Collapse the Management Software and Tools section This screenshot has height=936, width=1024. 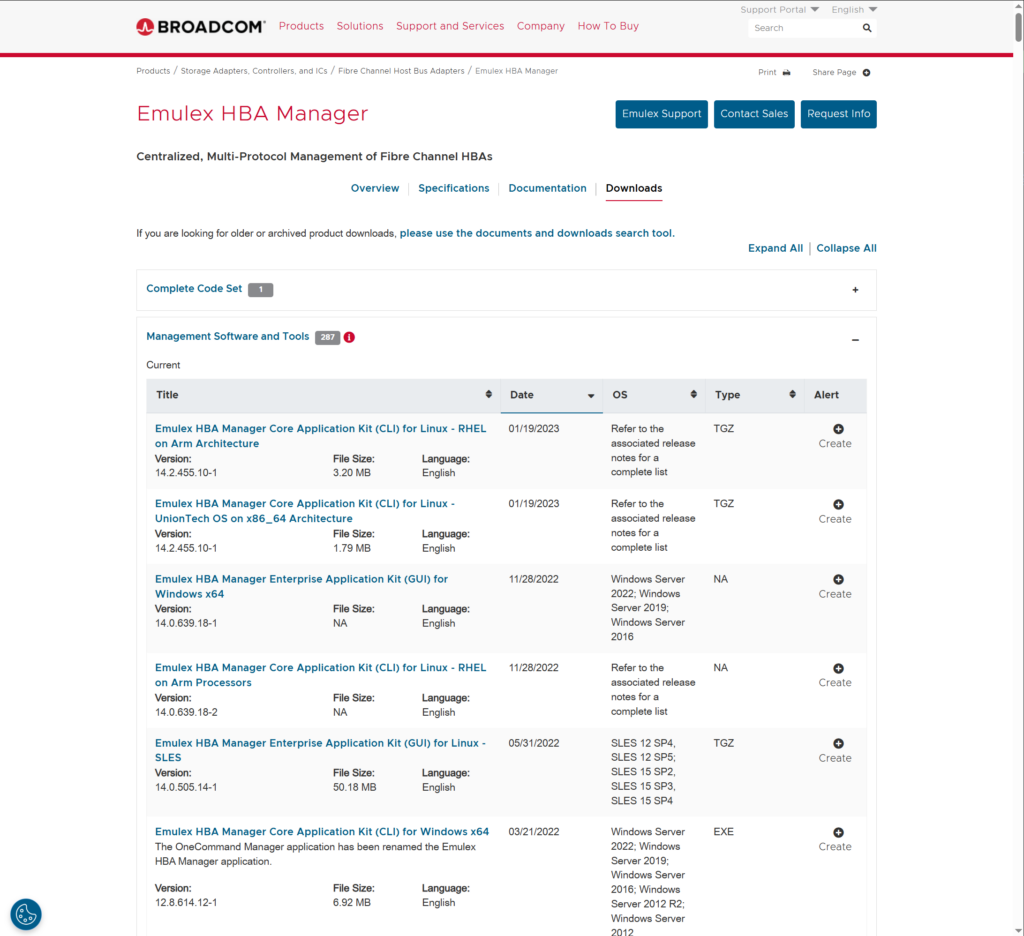(x=855, y=340)
